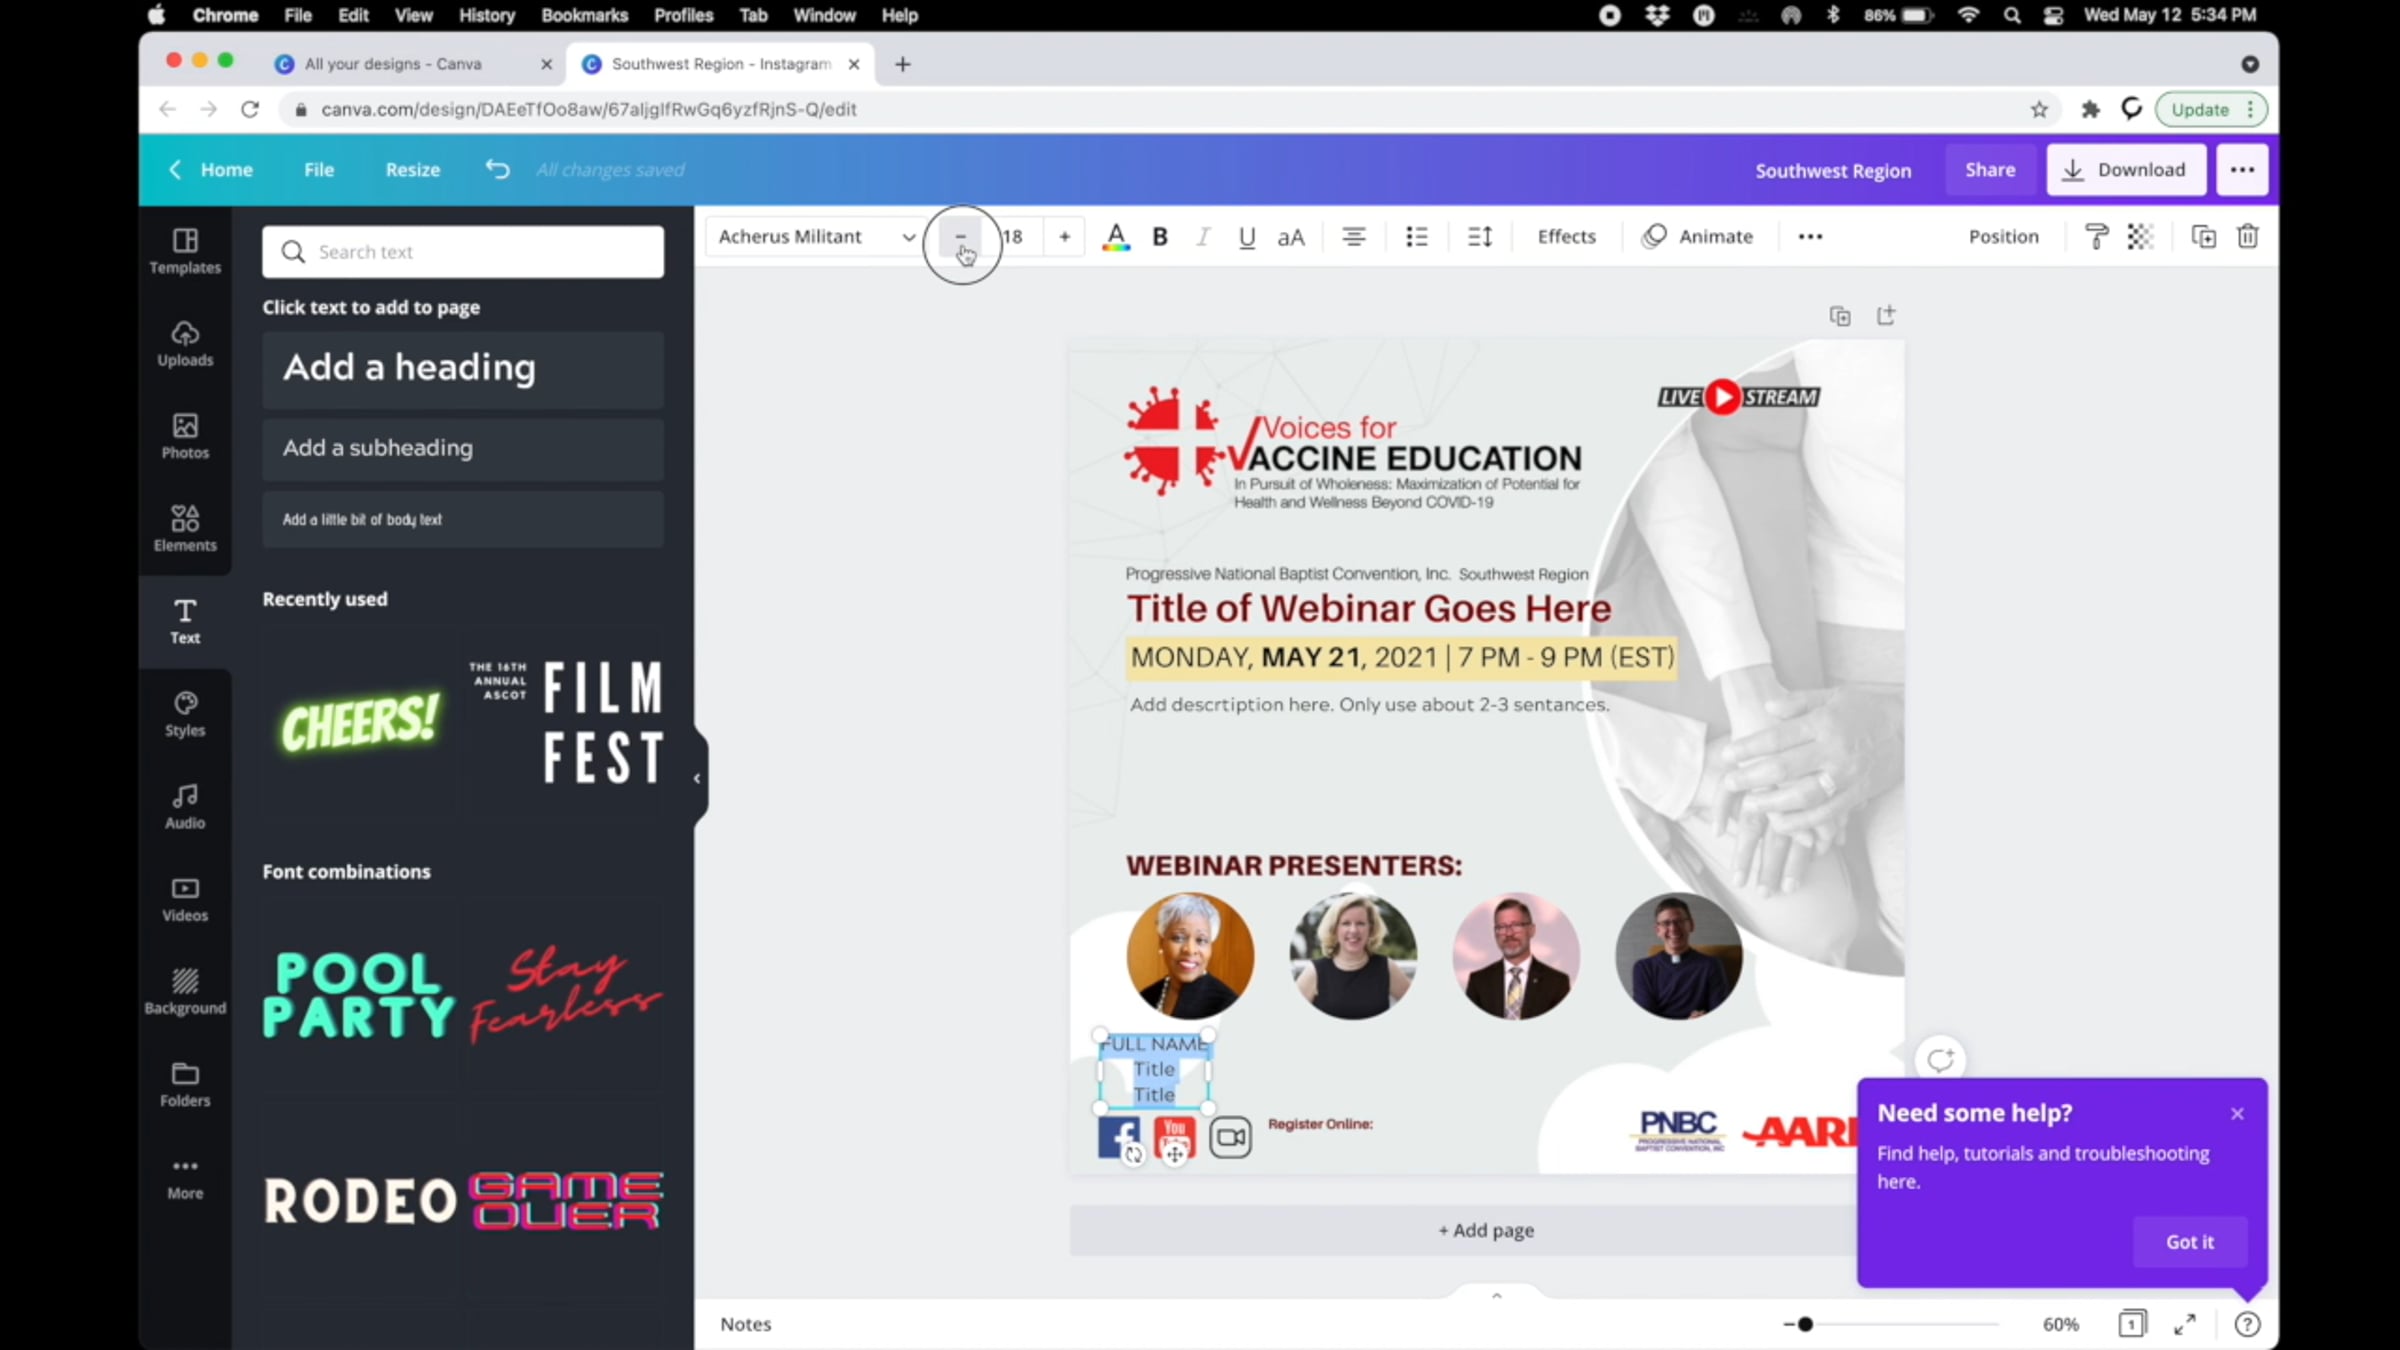Toggle italic formatting

(x=1203, y=237)
